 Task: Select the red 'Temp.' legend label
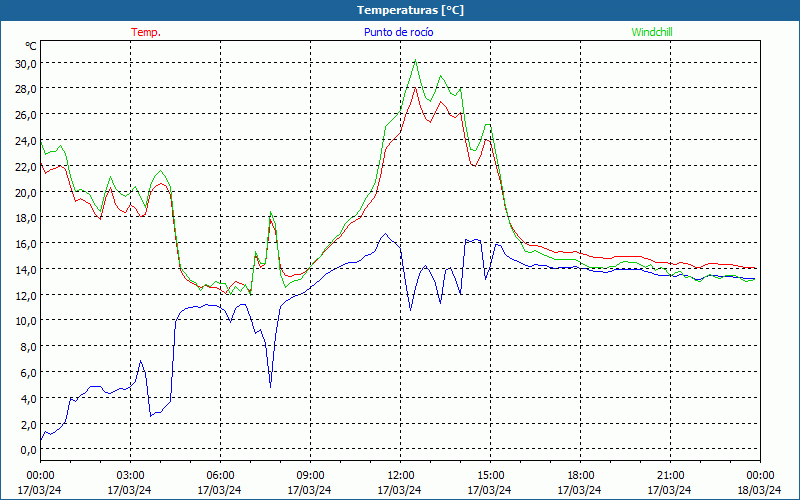tap(146, 32)
